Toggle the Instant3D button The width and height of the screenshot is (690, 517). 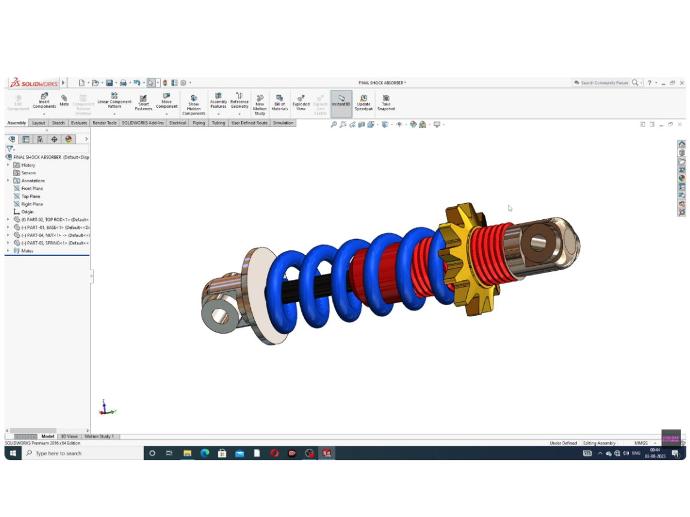[x=341, y=101]
